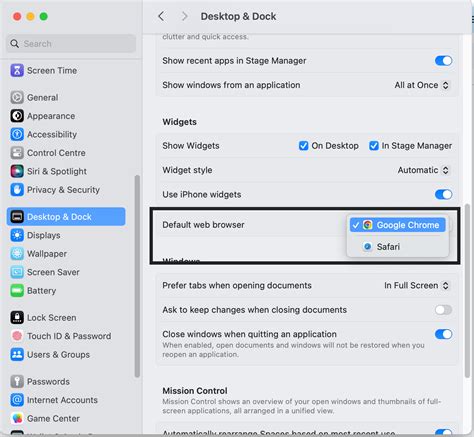Go forward with the right chevron

(x=184, y=16)
